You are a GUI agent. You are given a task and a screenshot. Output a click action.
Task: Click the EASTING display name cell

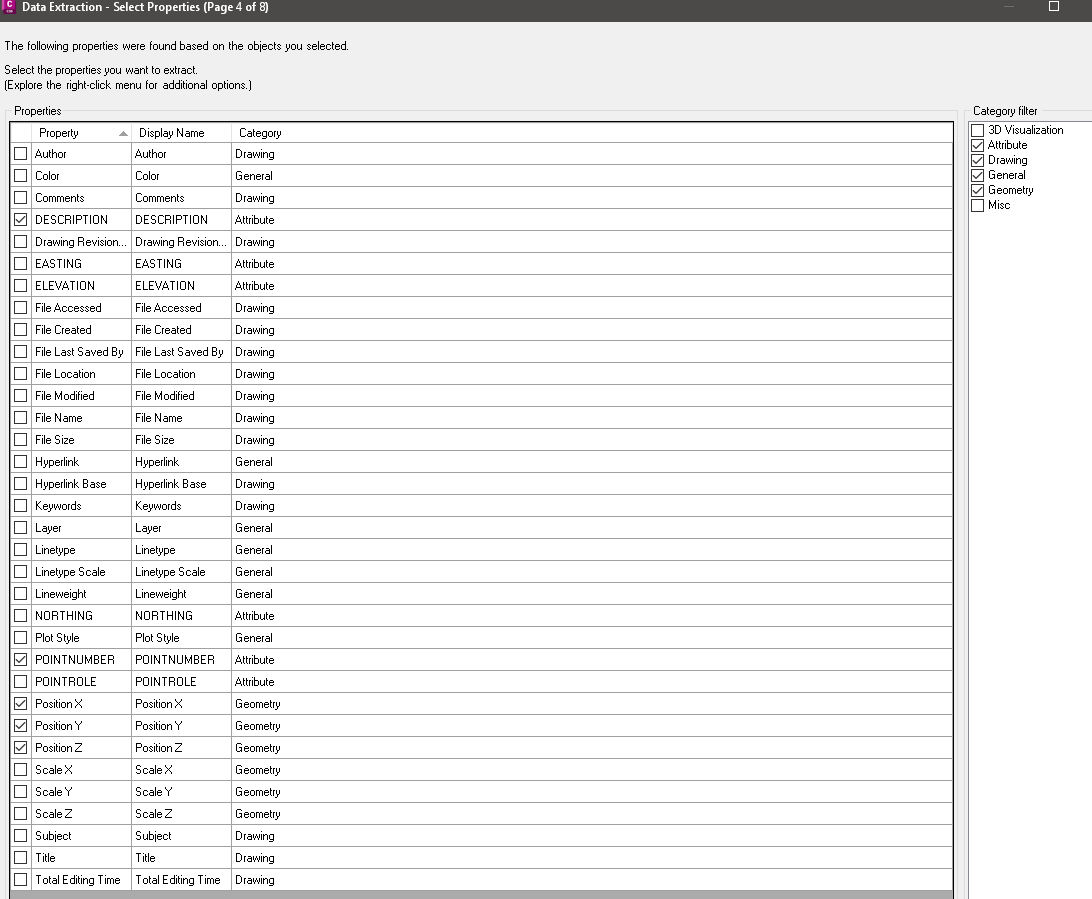coord(181,264)
